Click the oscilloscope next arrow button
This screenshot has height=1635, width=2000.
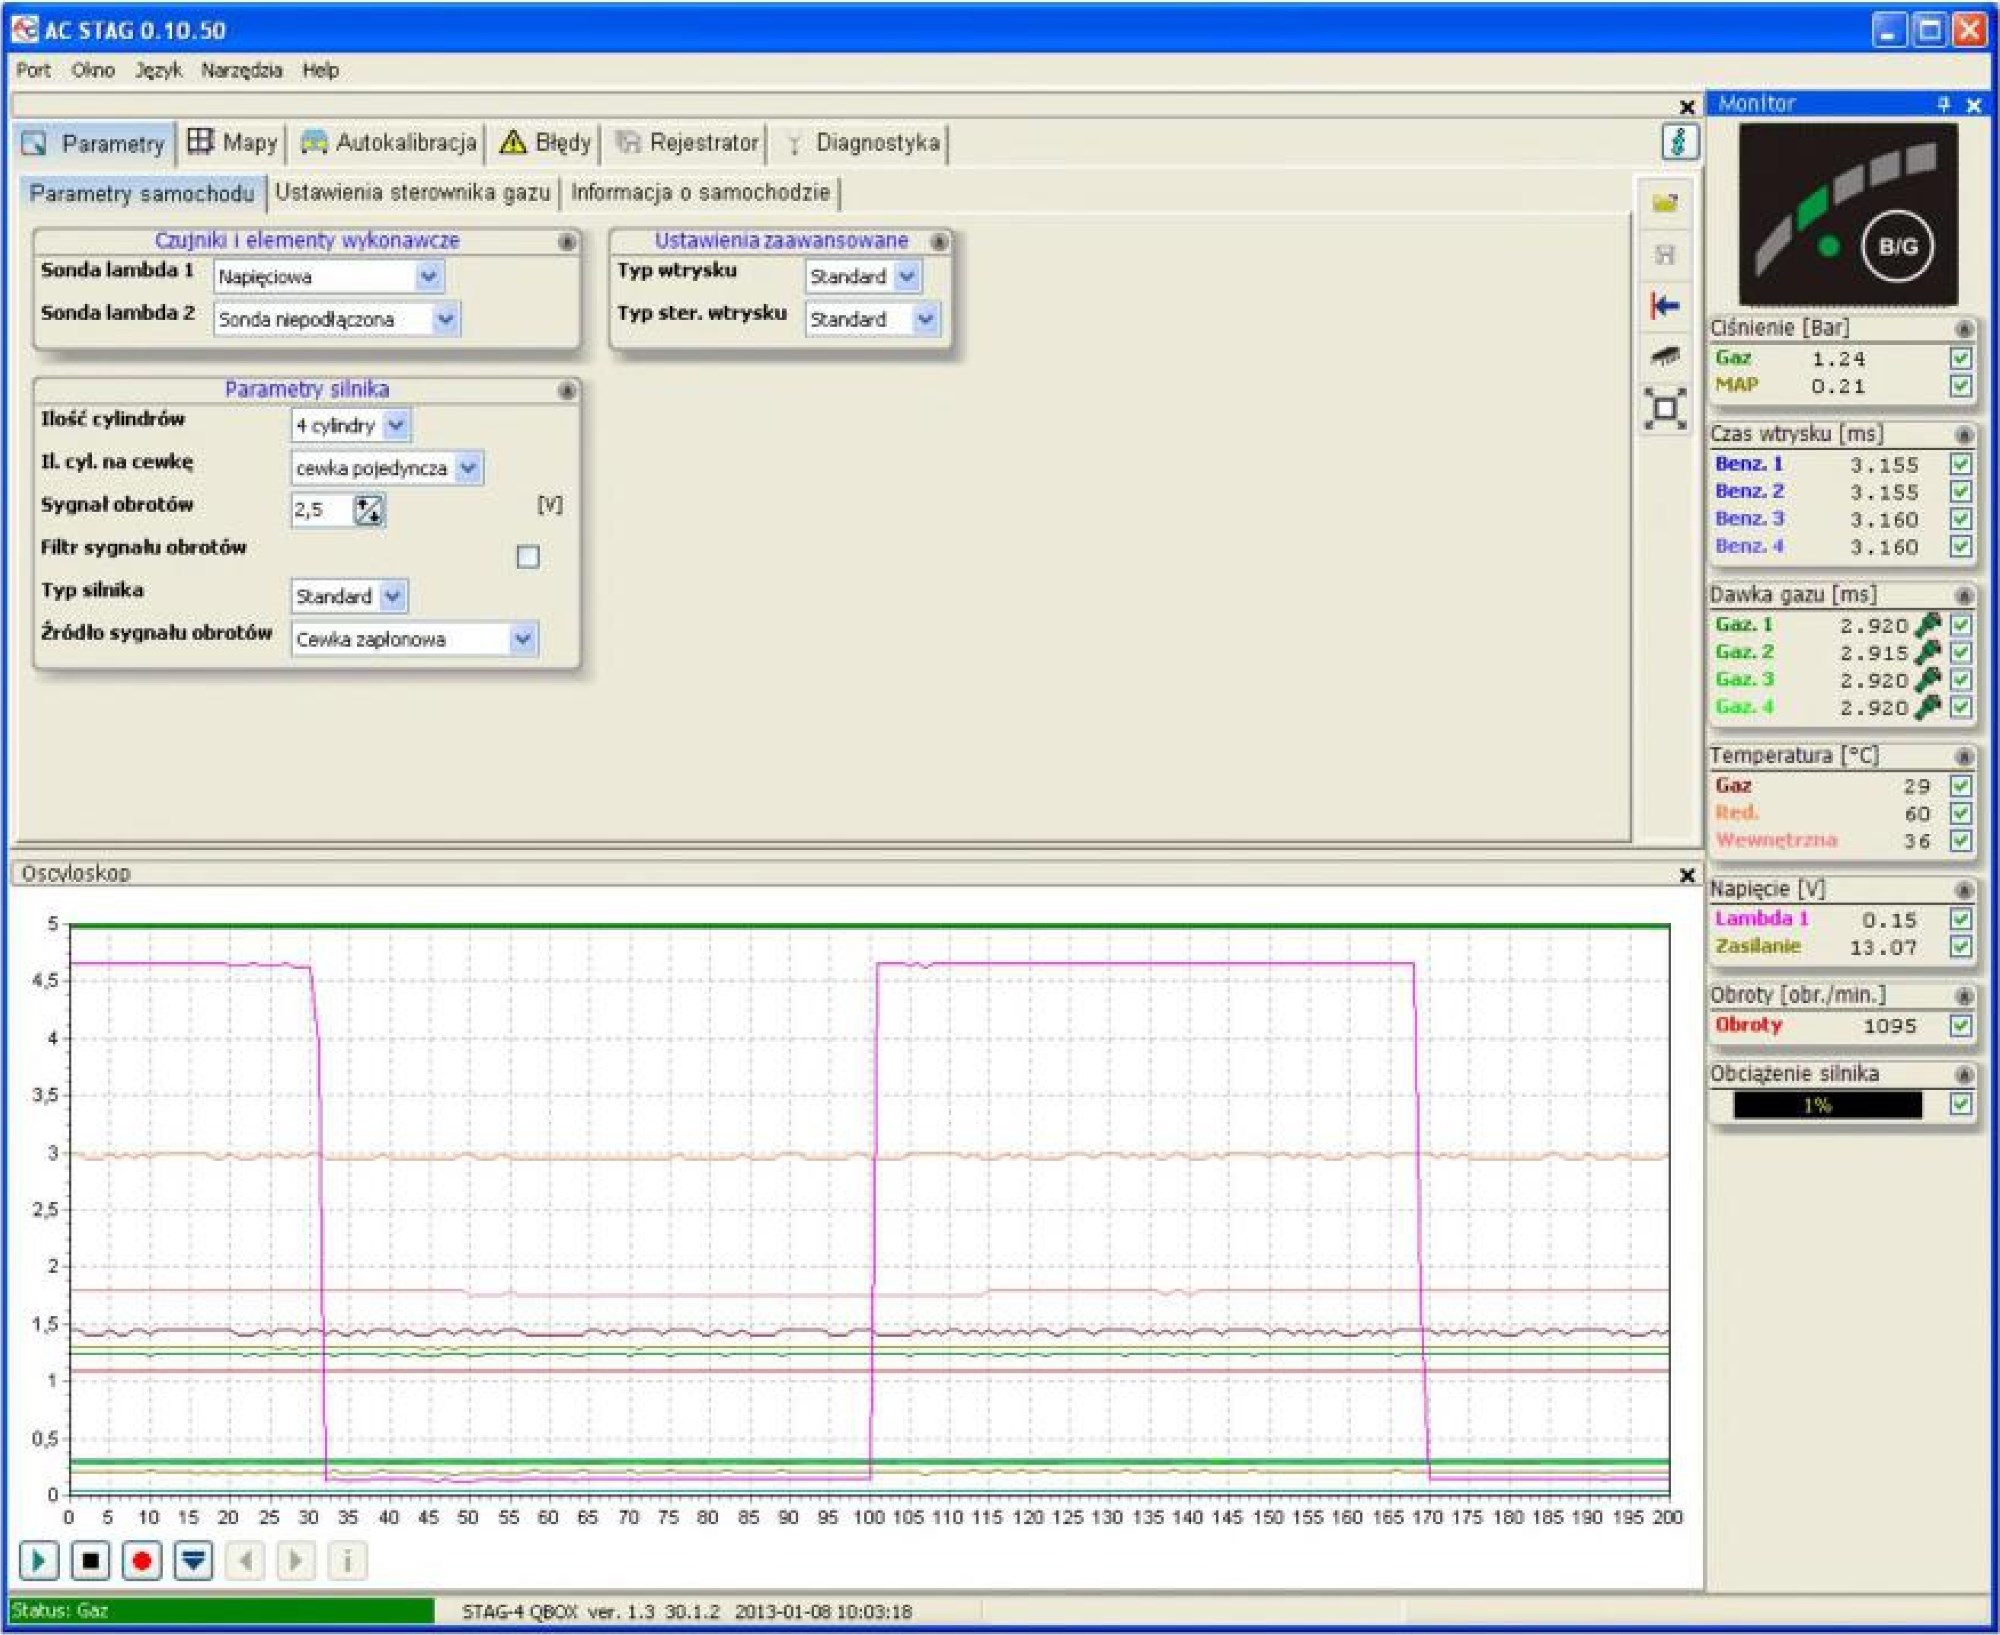[x=296, y=1560]
